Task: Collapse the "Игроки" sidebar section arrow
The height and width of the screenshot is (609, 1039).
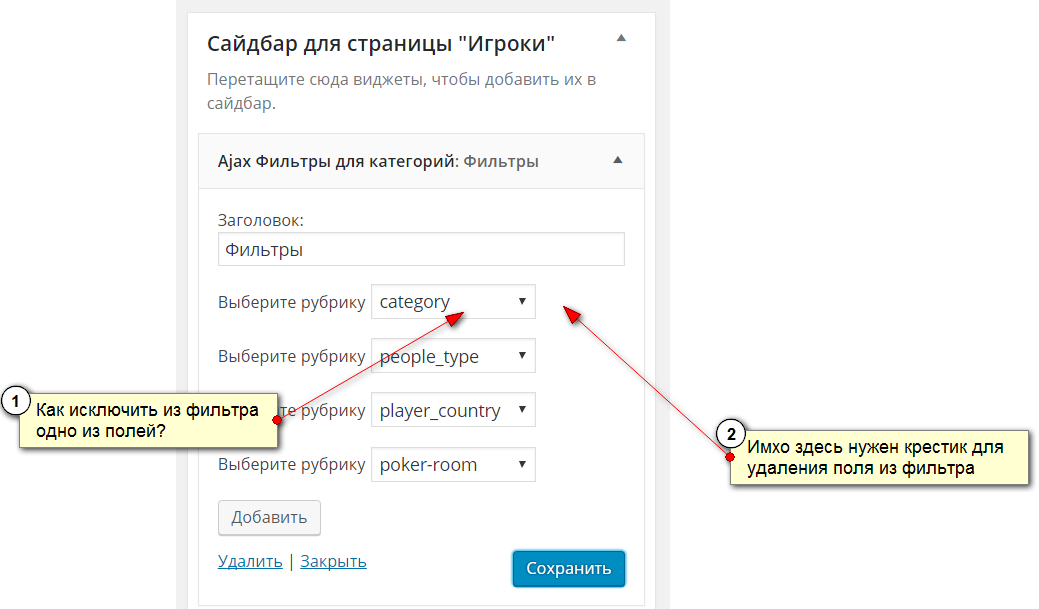Action: point(621,38)
